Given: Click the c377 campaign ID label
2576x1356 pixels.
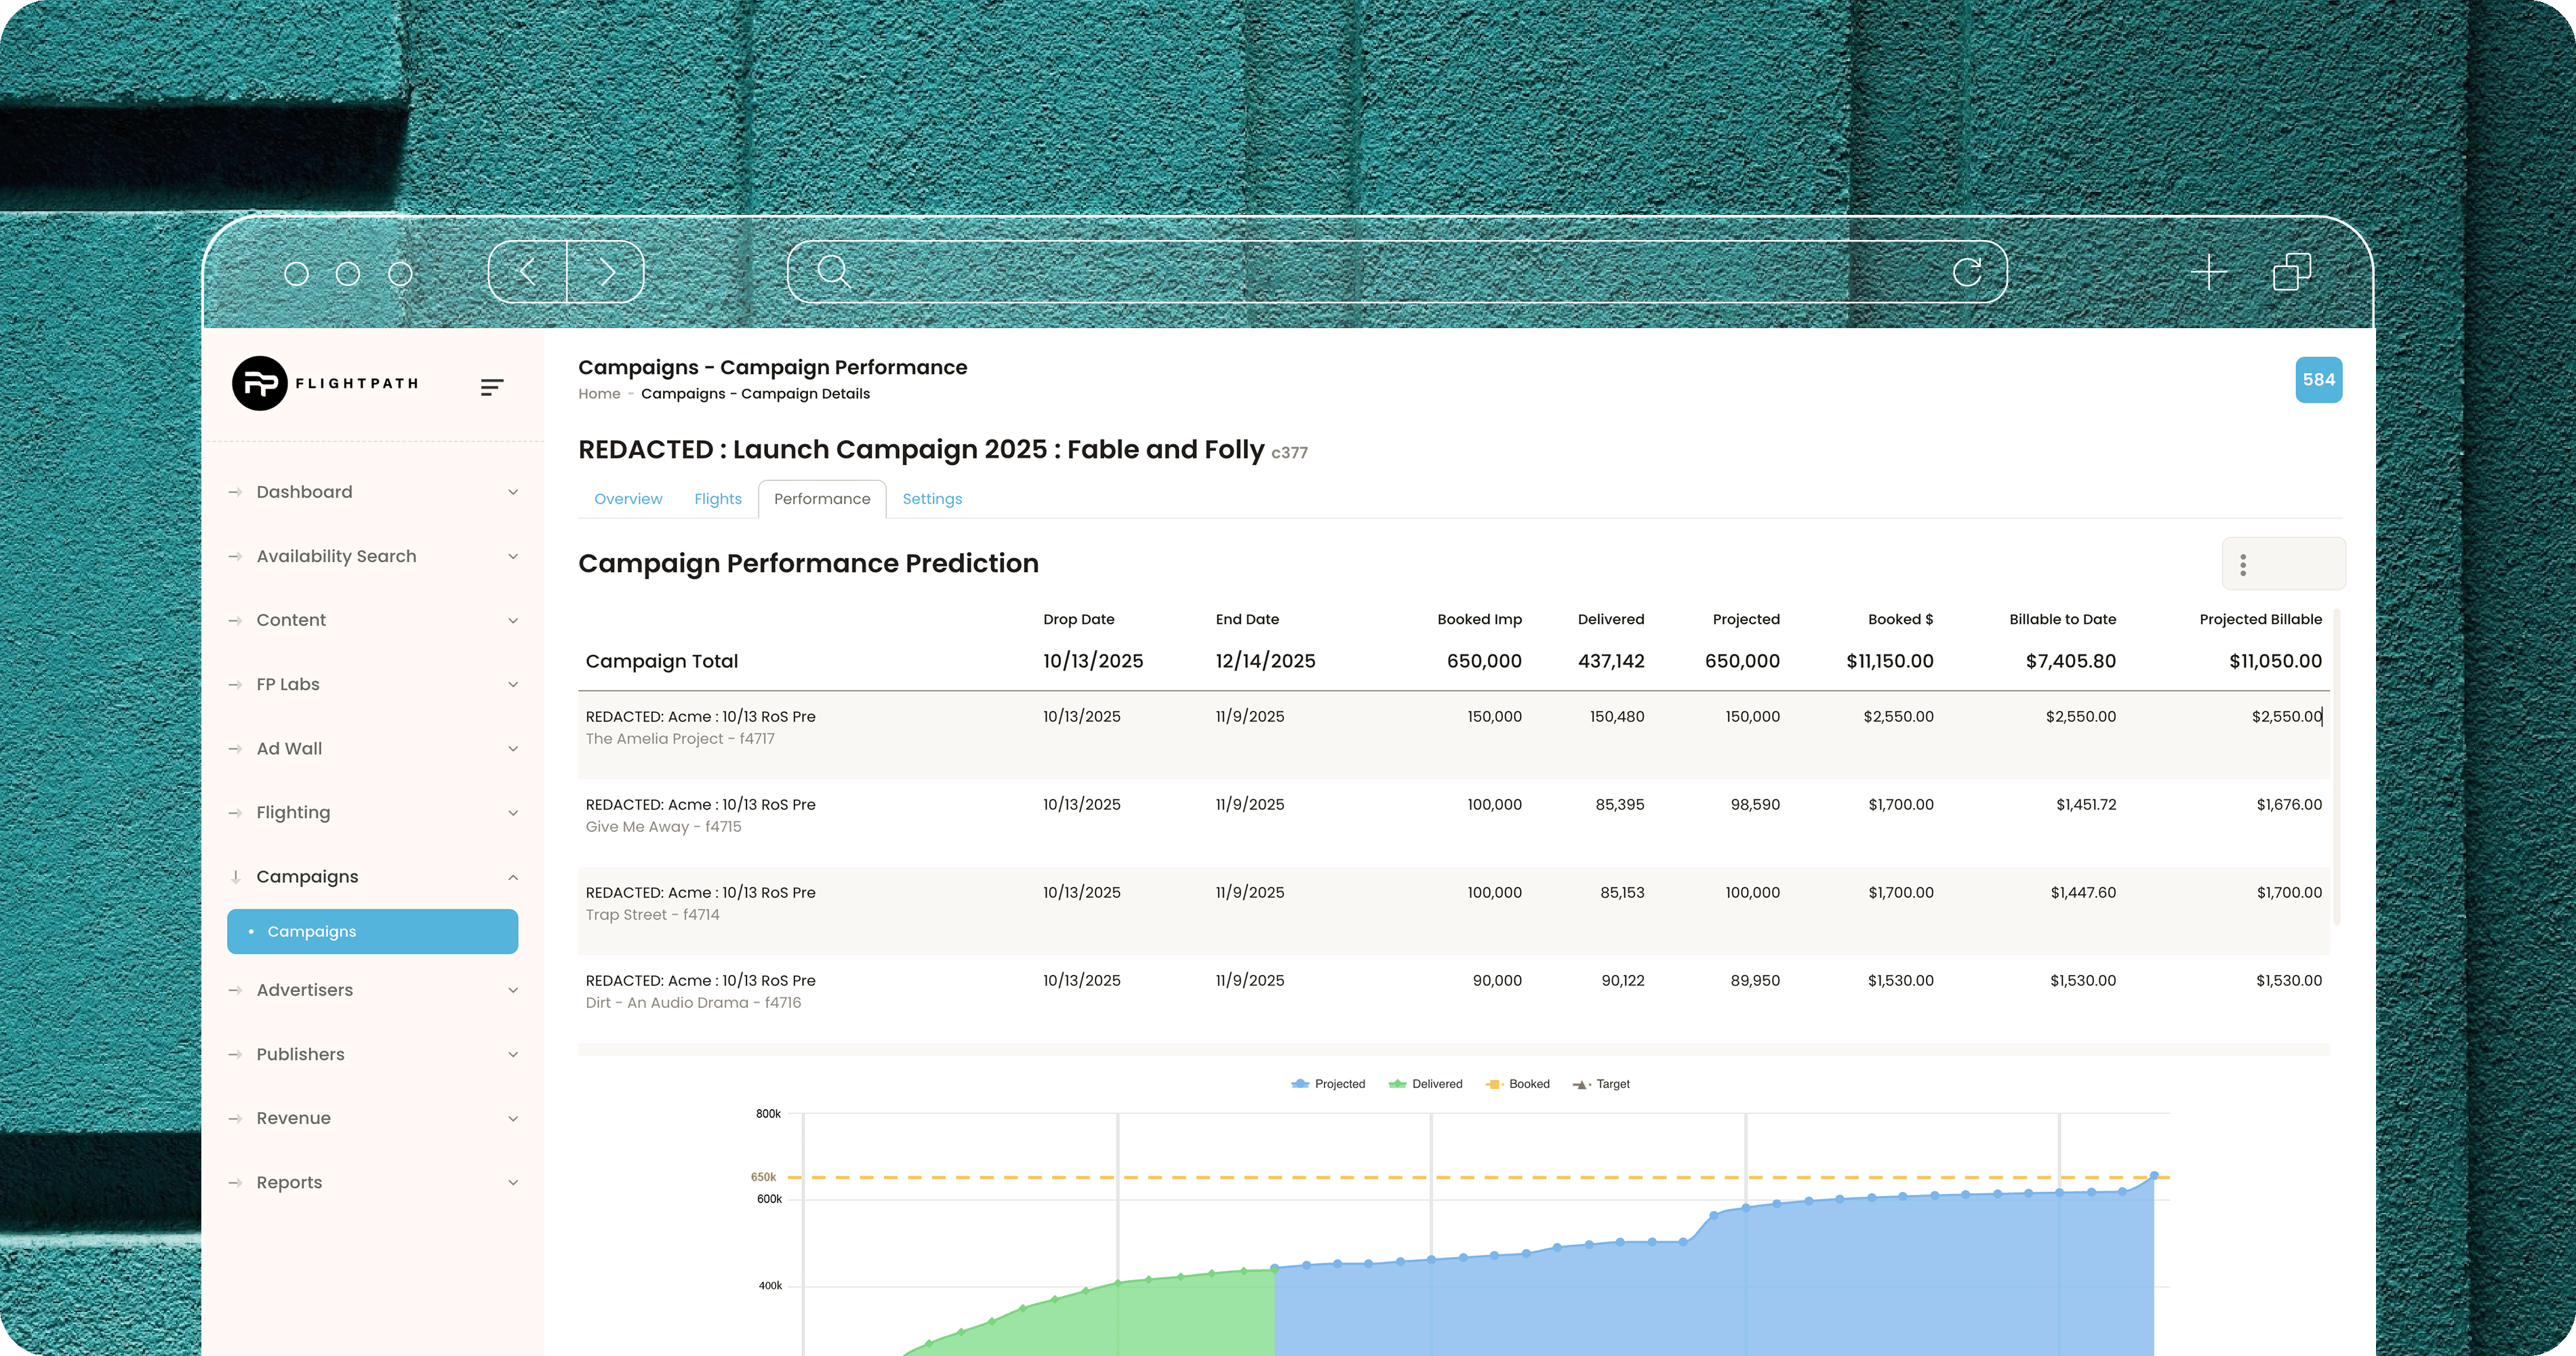Looking at the screenshot, I should click(1289, 453).
